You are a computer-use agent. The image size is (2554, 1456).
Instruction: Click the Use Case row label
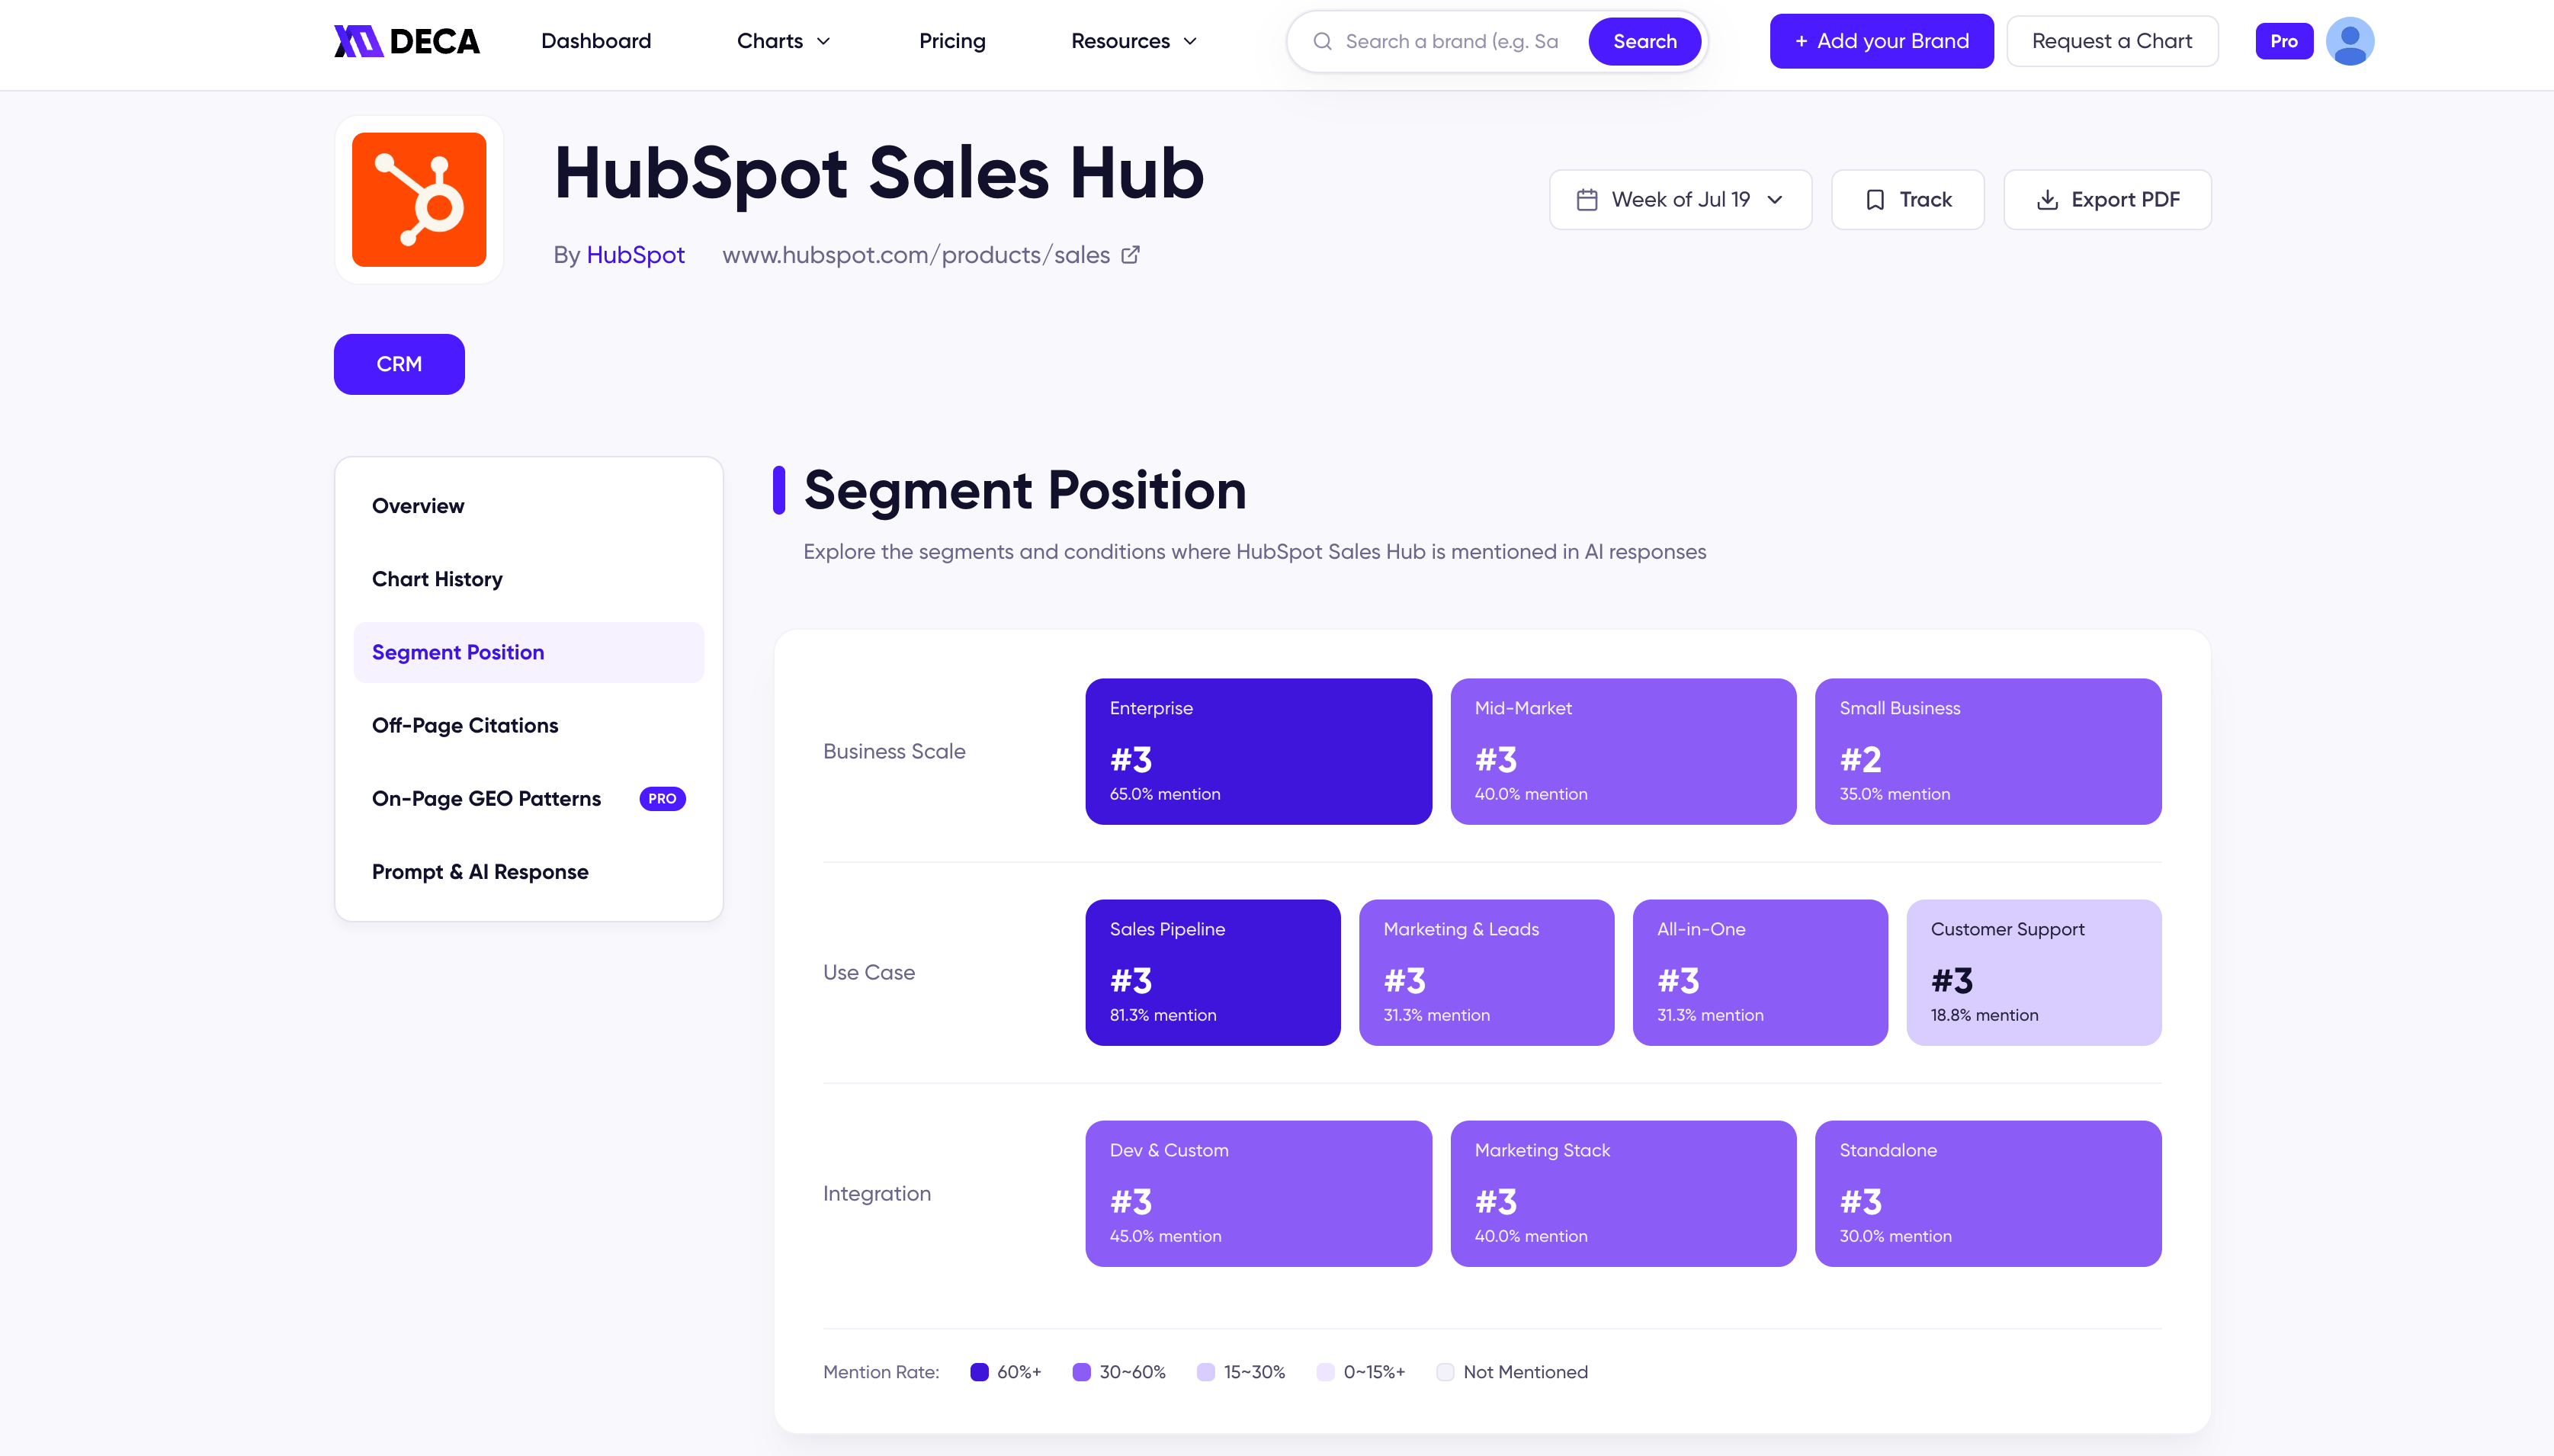pos(869,973)
